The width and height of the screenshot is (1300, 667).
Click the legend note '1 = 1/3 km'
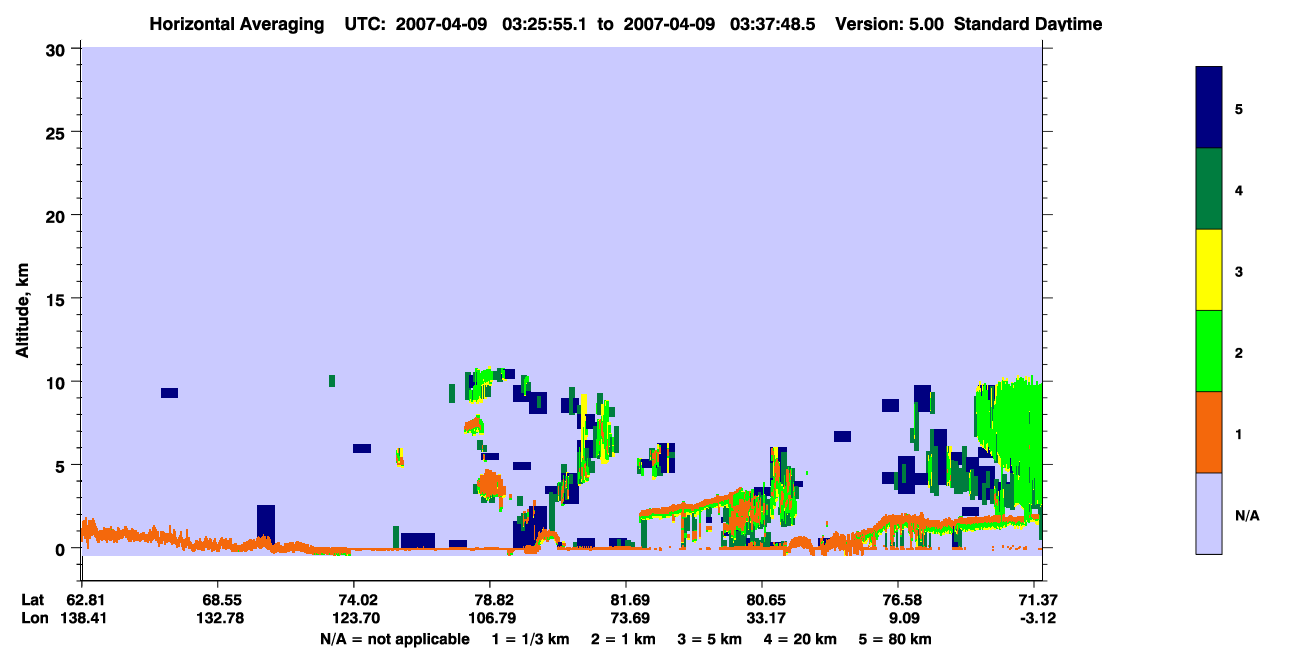(530, 639)
